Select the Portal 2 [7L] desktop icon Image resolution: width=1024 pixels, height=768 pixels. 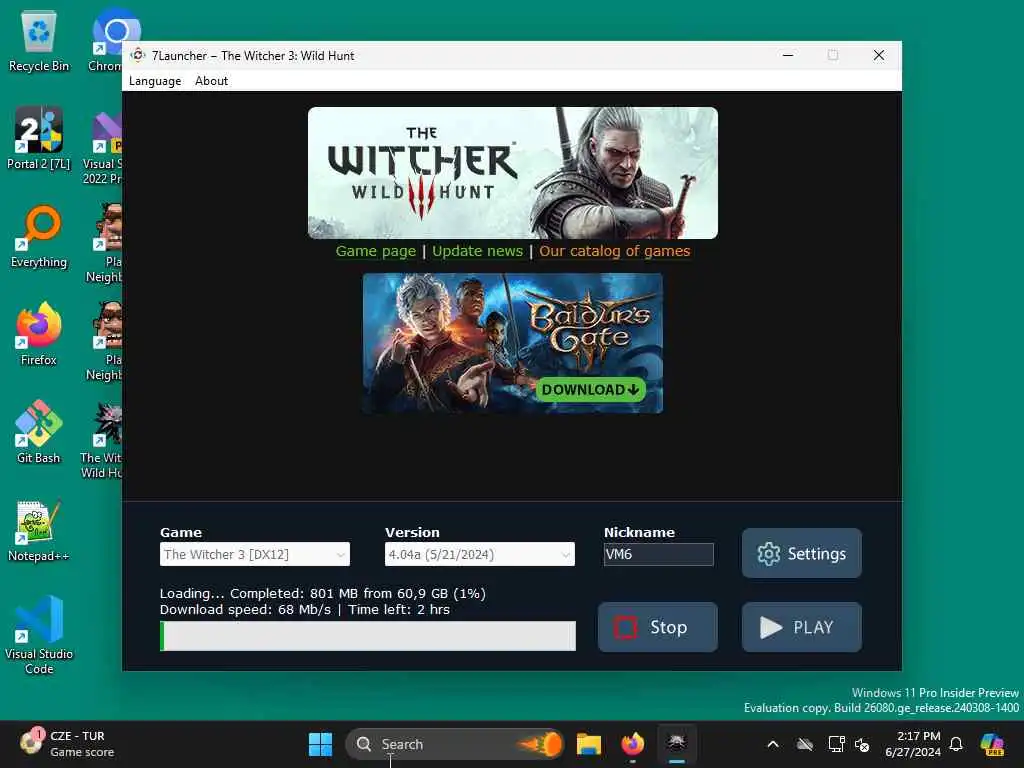pos(39,138)
